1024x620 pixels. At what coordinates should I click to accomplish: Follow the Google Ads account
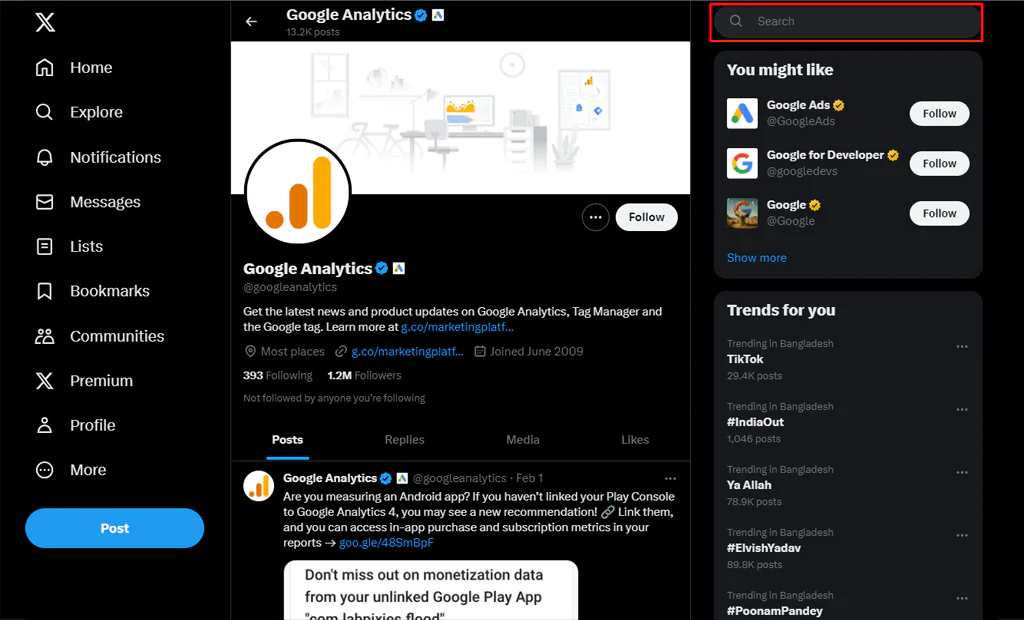939,113
